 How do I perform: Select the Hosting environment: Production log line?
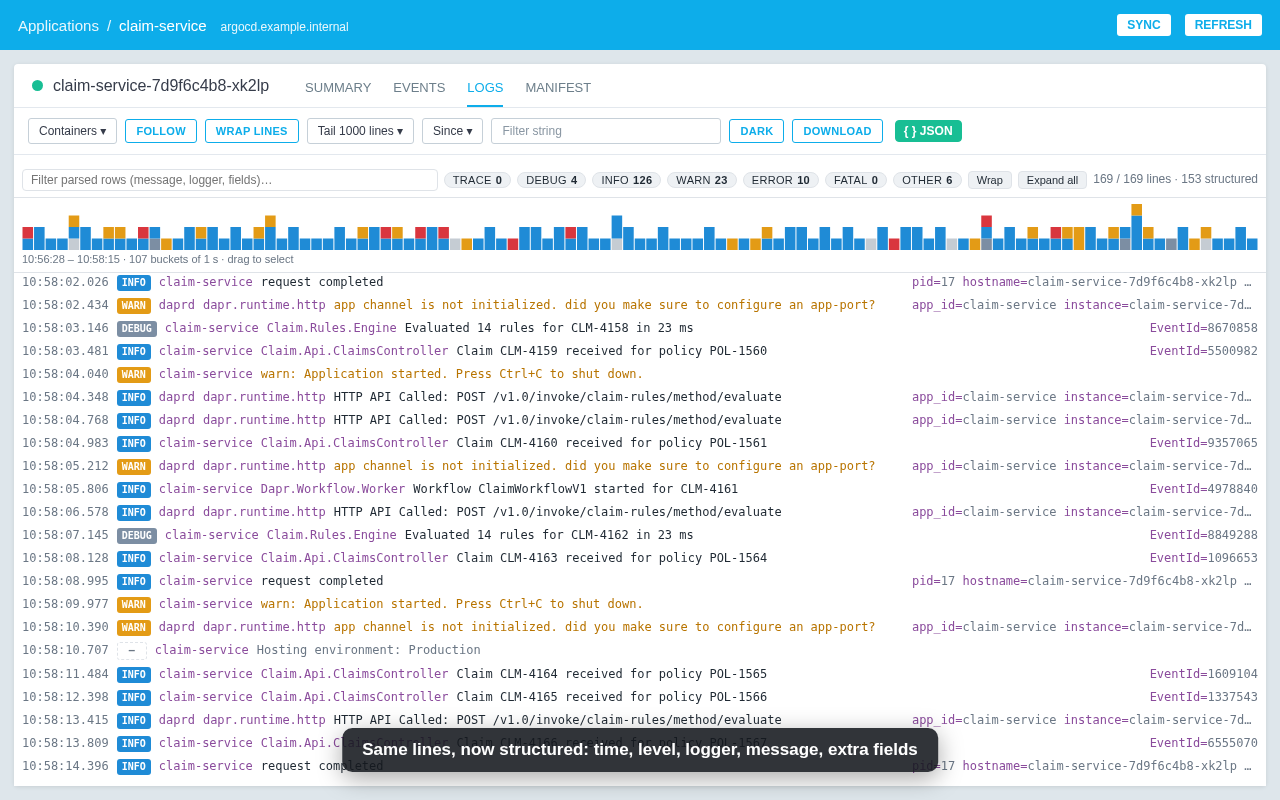pyautogui.click(x=640, y=650)
